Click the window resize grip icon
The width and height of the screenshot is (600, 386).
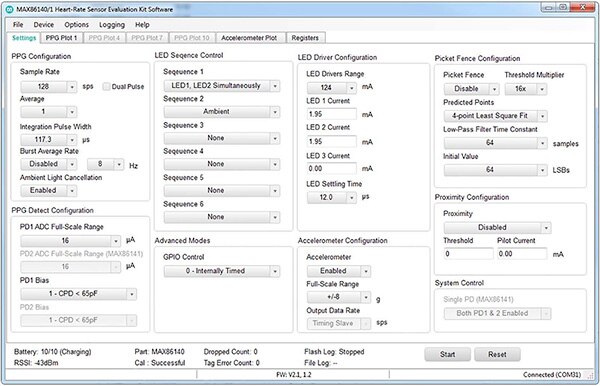590,376
